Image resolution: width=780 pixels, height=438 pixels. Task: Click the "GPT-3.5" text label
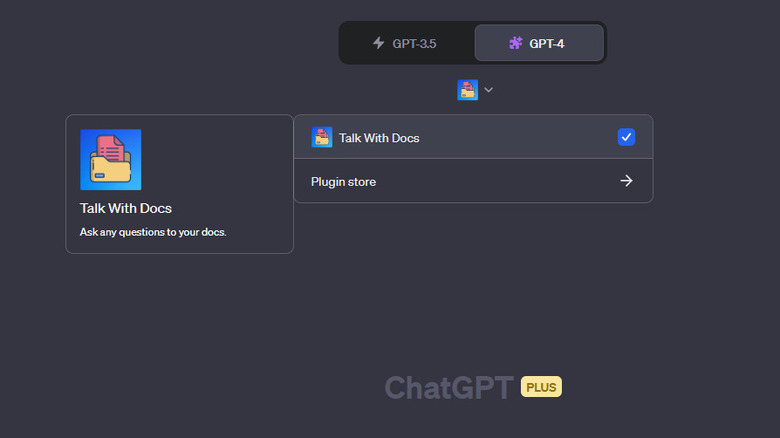pos(414,43)
